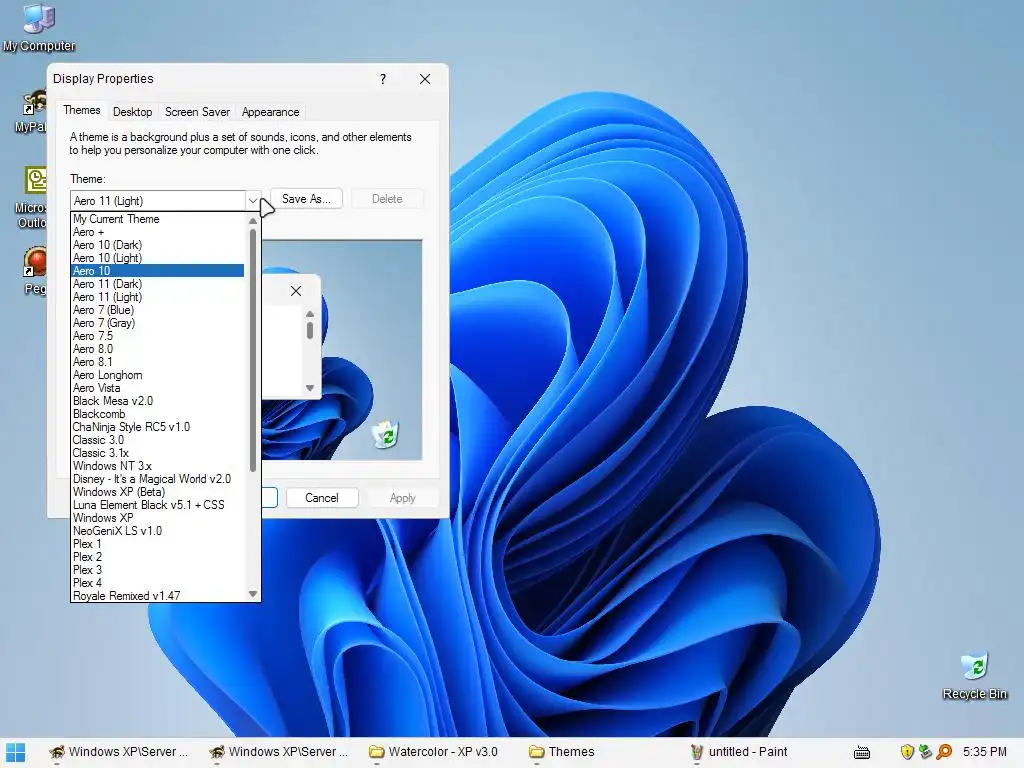
Task: Click the help question mark in Display Properties
Action: click(383, 79)
